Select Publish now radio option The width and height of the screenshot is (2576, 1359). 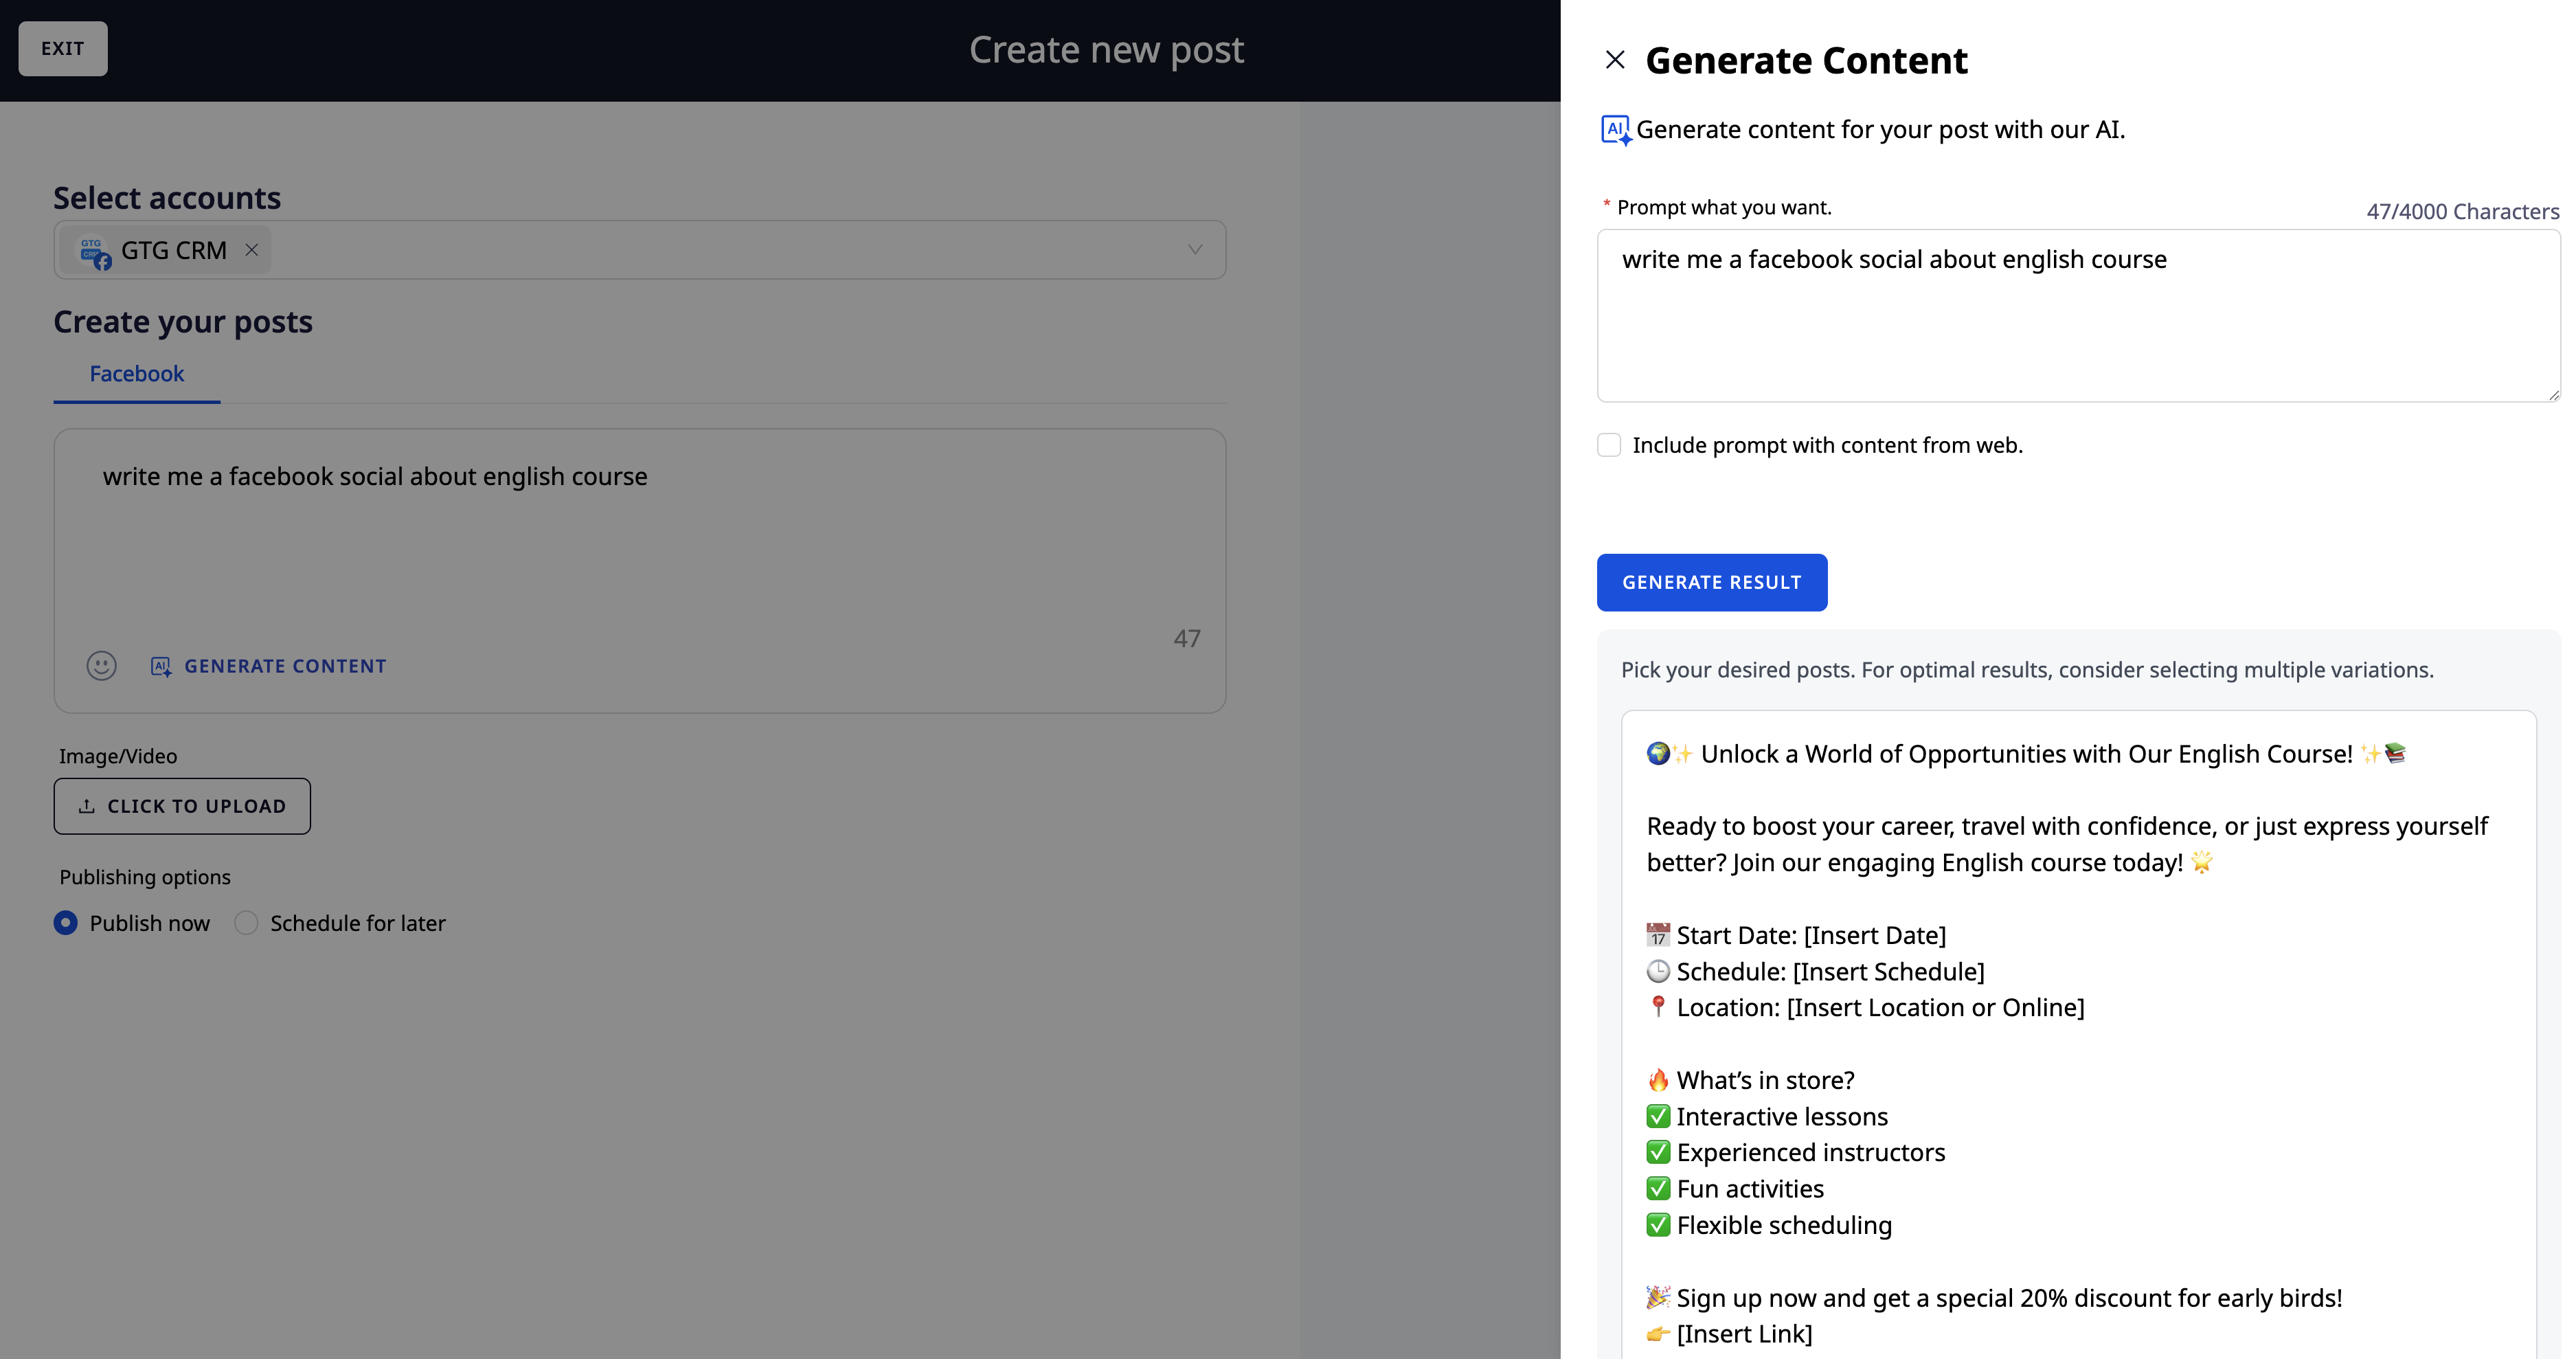tap(66, 923)
